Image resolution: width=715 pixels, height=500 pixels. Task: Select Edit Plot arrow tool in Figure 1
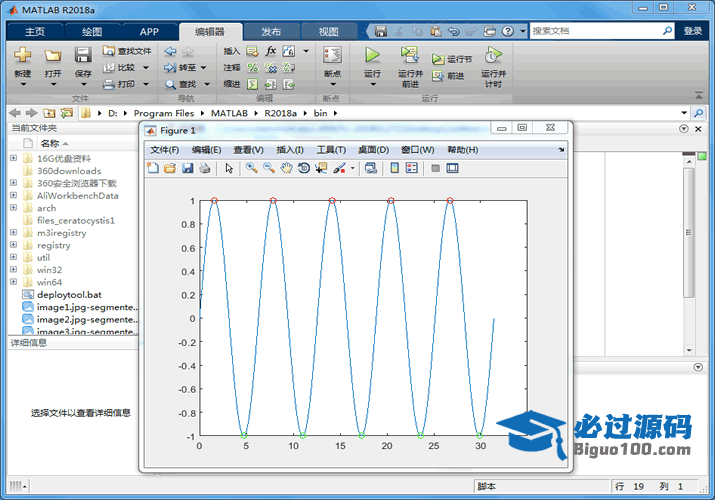229,168
